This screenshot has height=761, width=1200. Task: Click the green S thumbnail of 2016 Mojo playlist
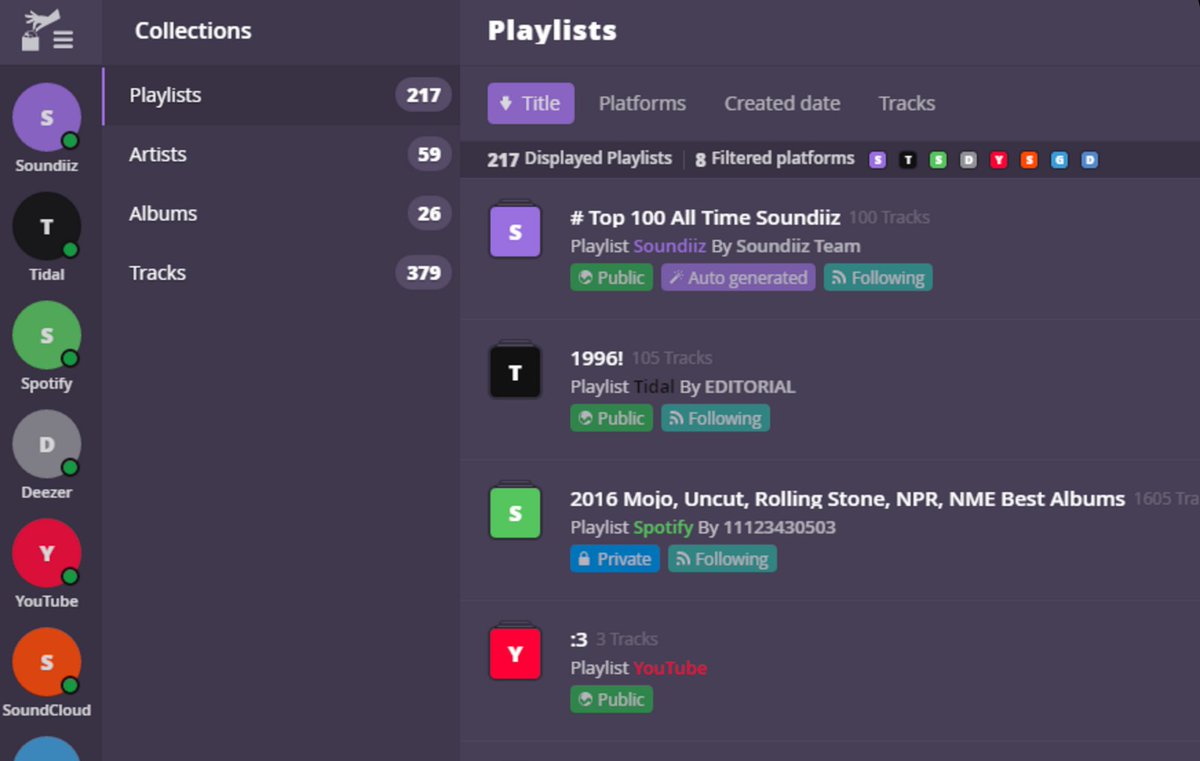point(515,513)
